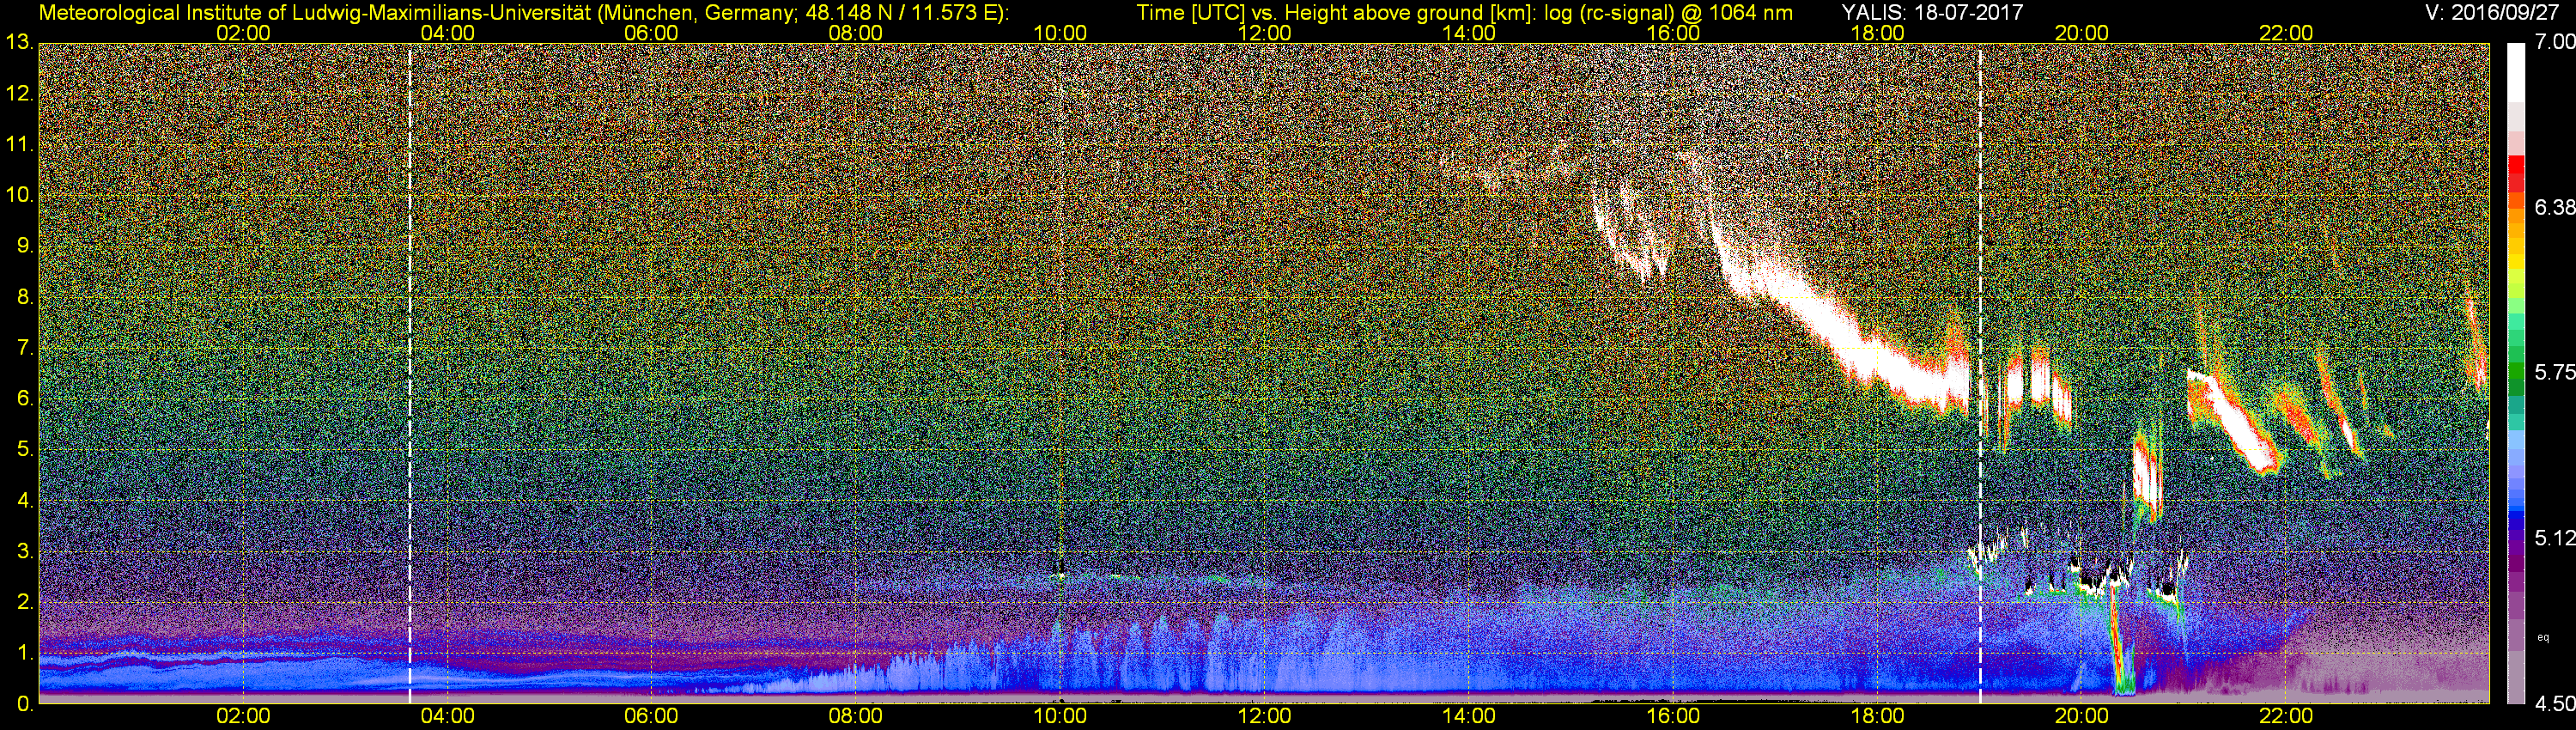Click the top axis 16:00 time label

click(1673, 33)
